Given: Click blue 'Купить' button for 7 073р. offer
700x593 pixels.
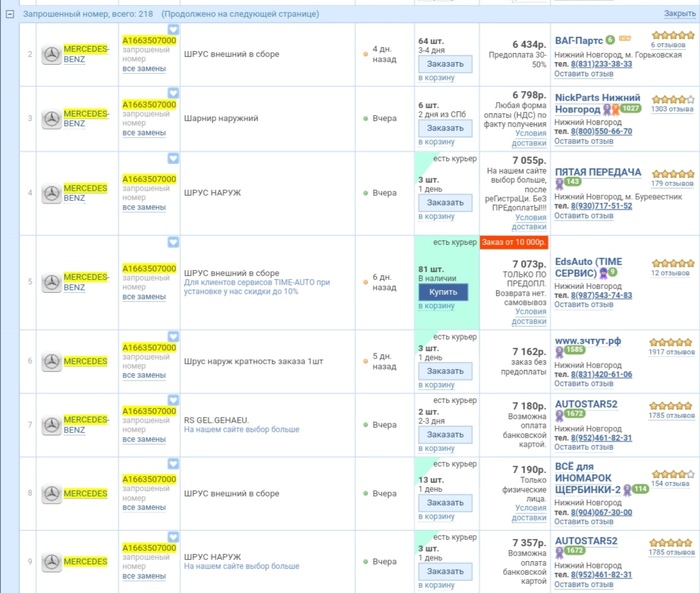Looking at the screenshot, I should tap(443, 292).
